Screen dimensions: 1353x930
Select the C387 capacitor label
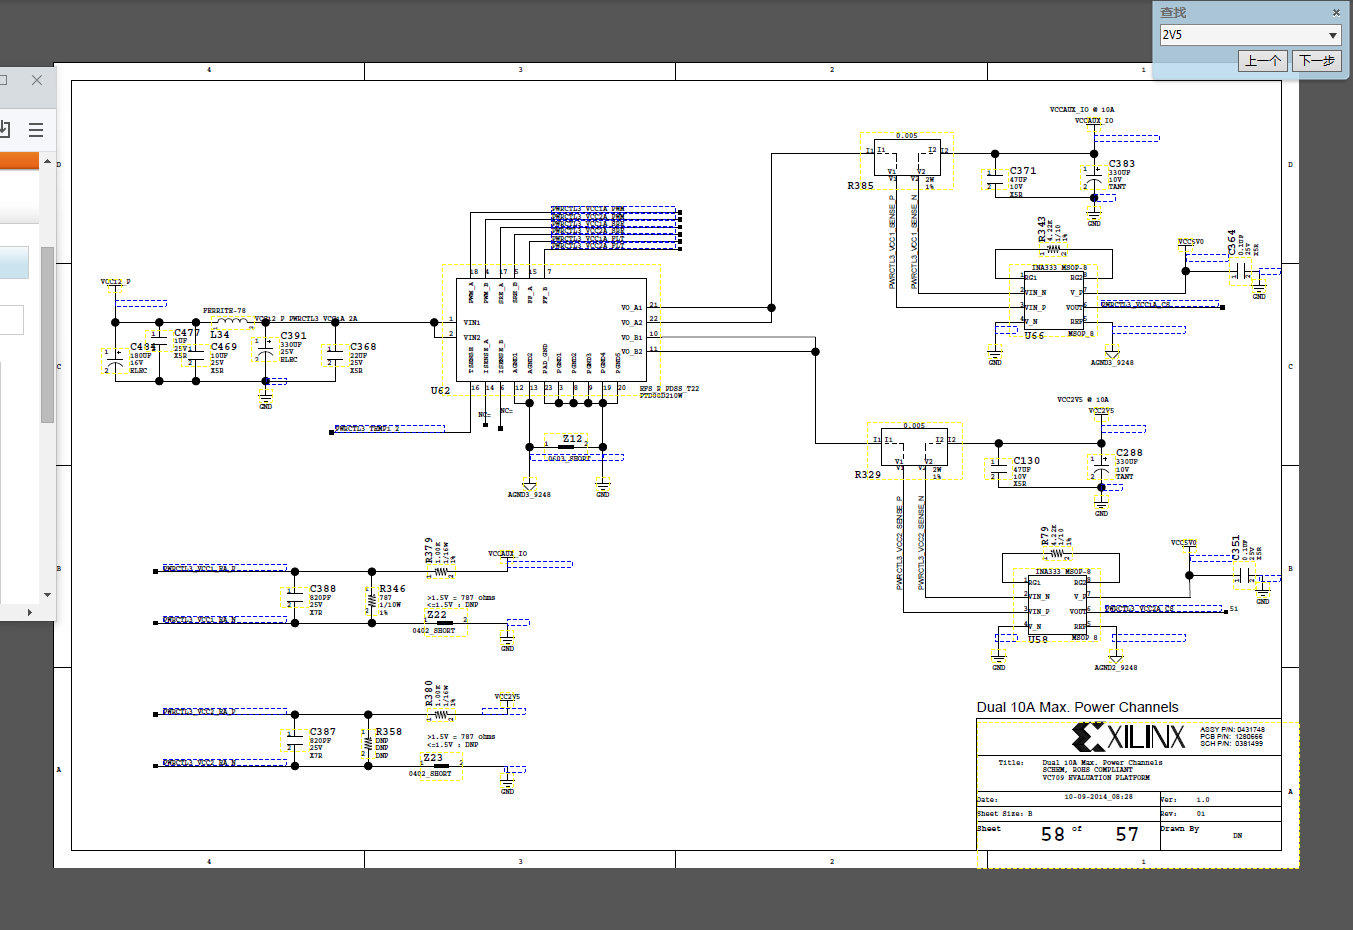point(323,732)
